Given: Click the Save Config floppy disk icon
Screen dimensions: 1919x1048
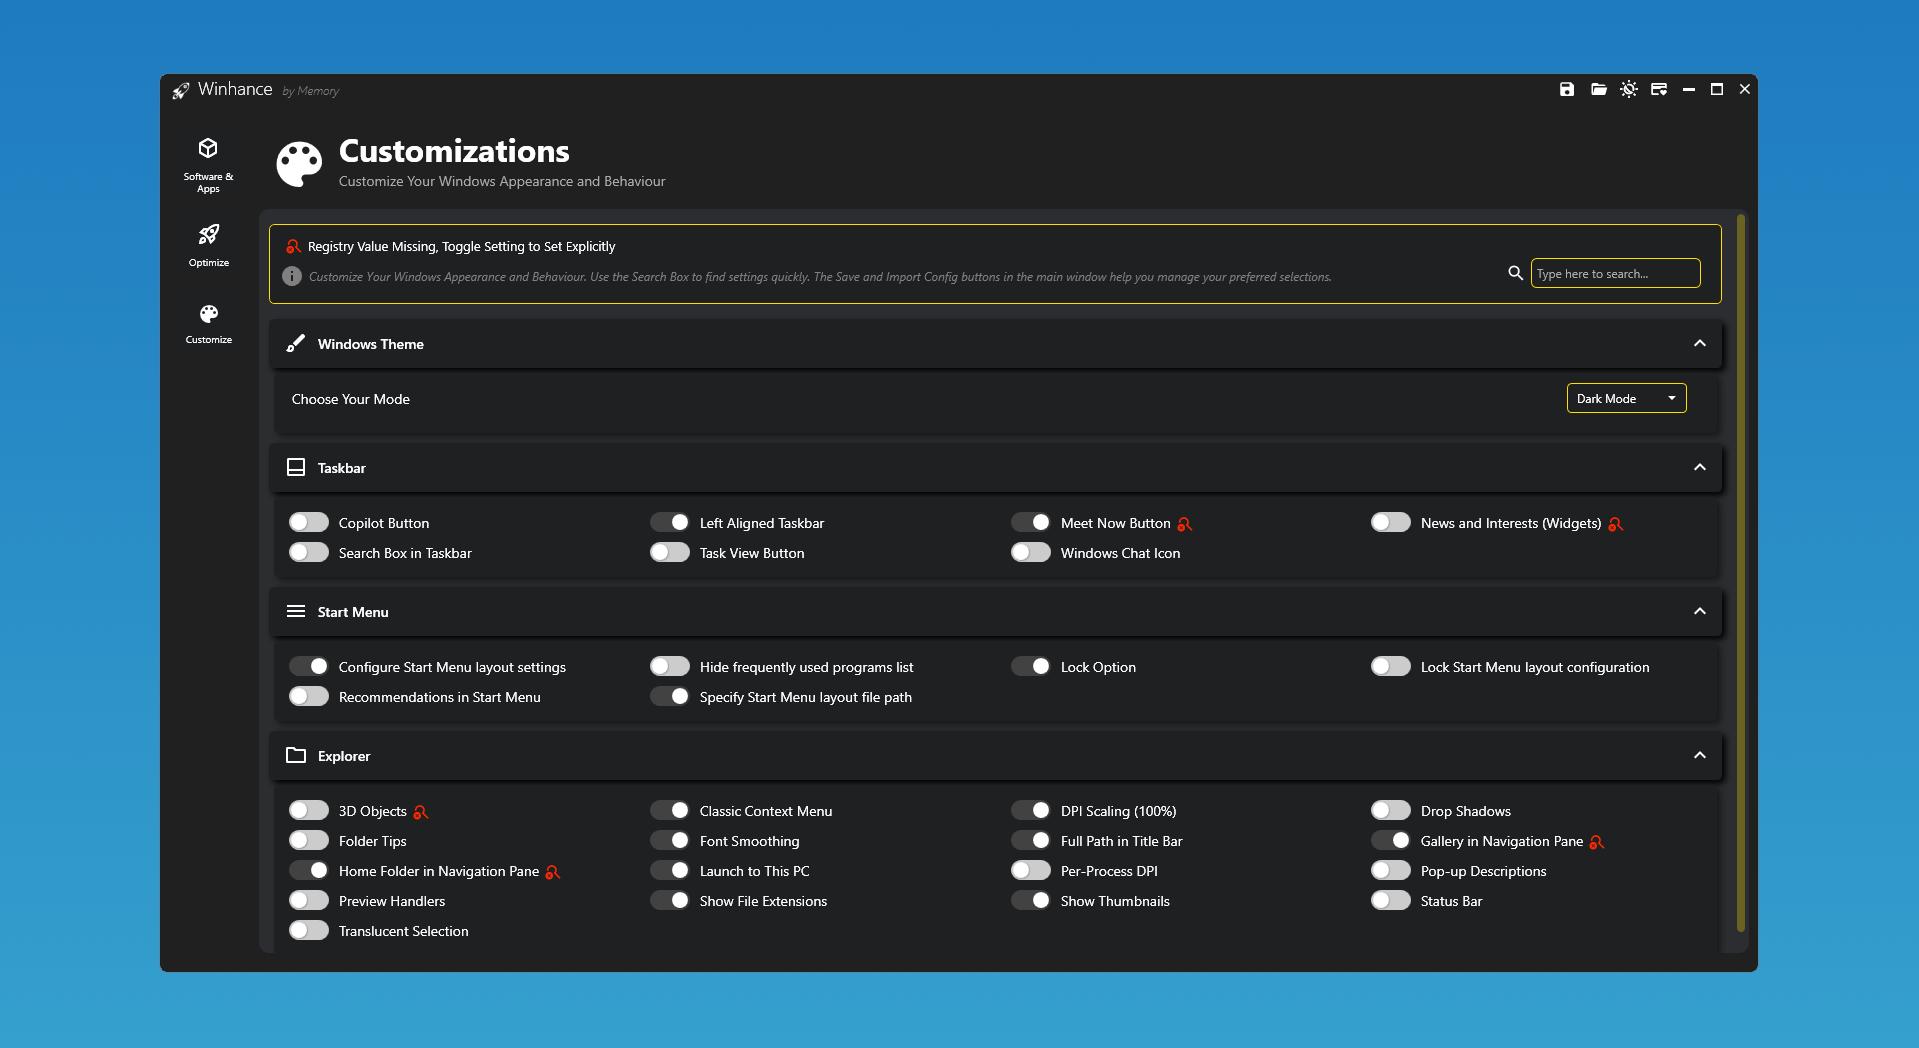Looking at the screenshot, I should click(x=1566, y=90).
